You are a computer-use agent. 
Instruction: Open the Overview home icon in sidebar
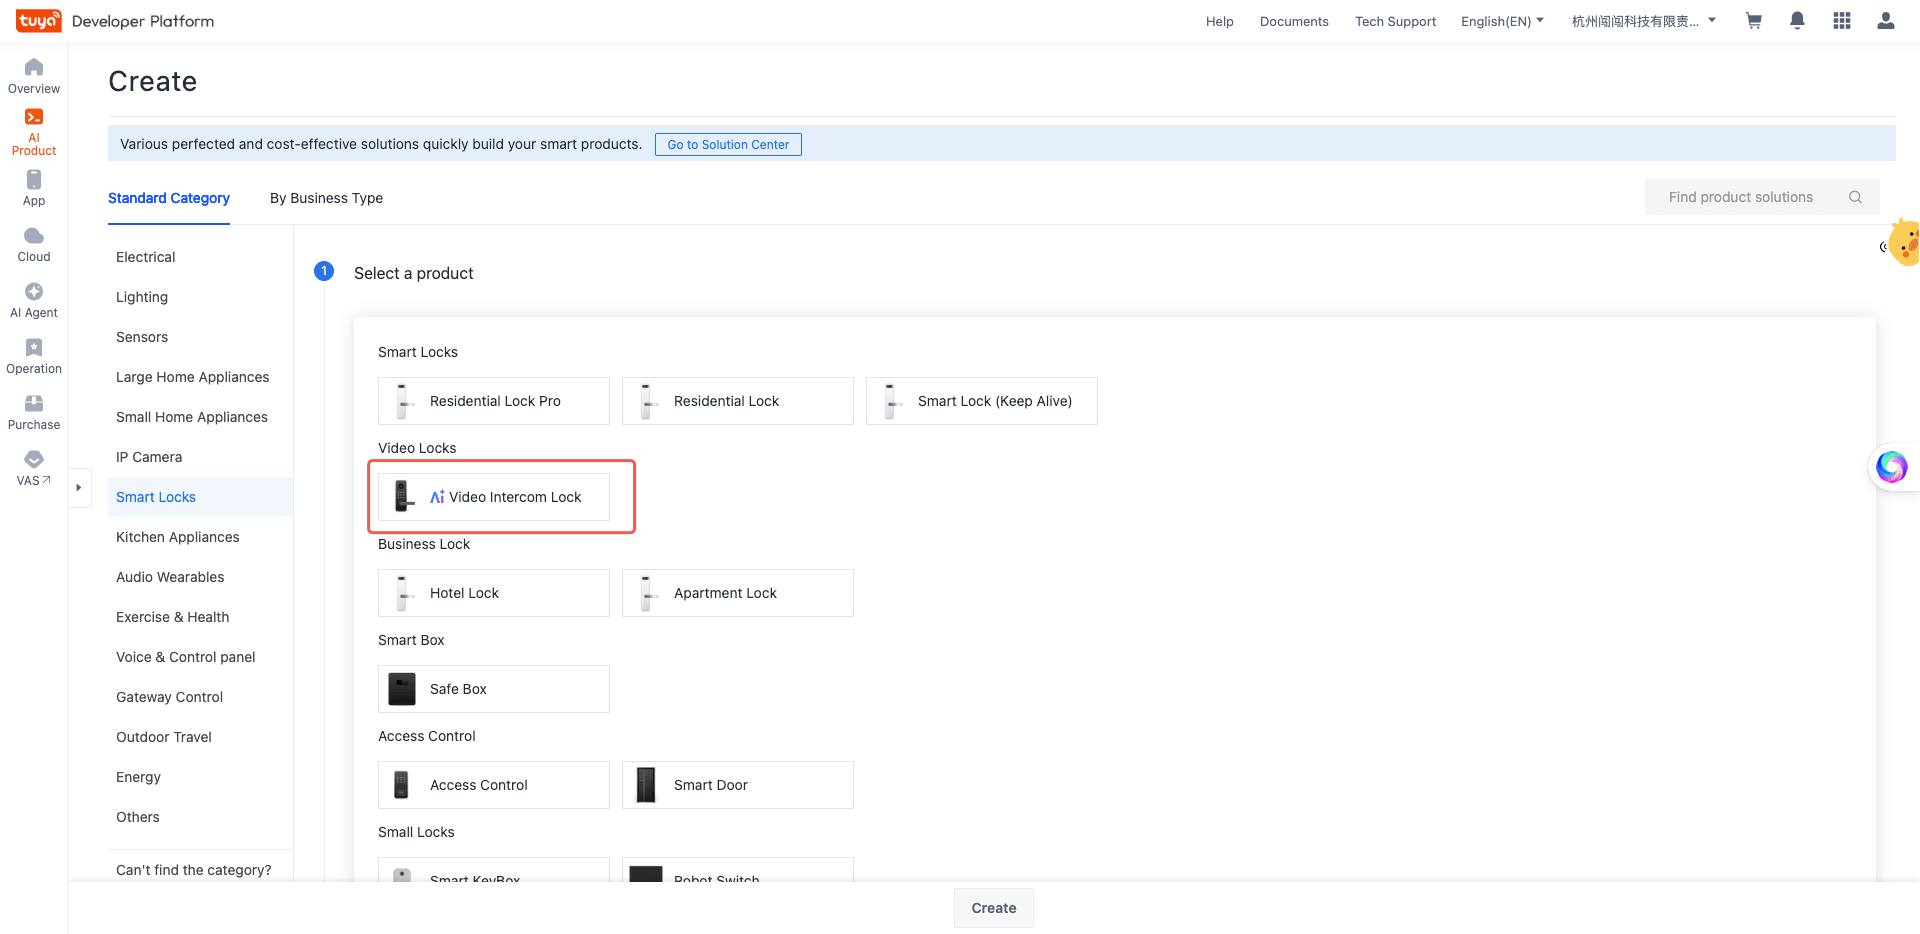34,68
